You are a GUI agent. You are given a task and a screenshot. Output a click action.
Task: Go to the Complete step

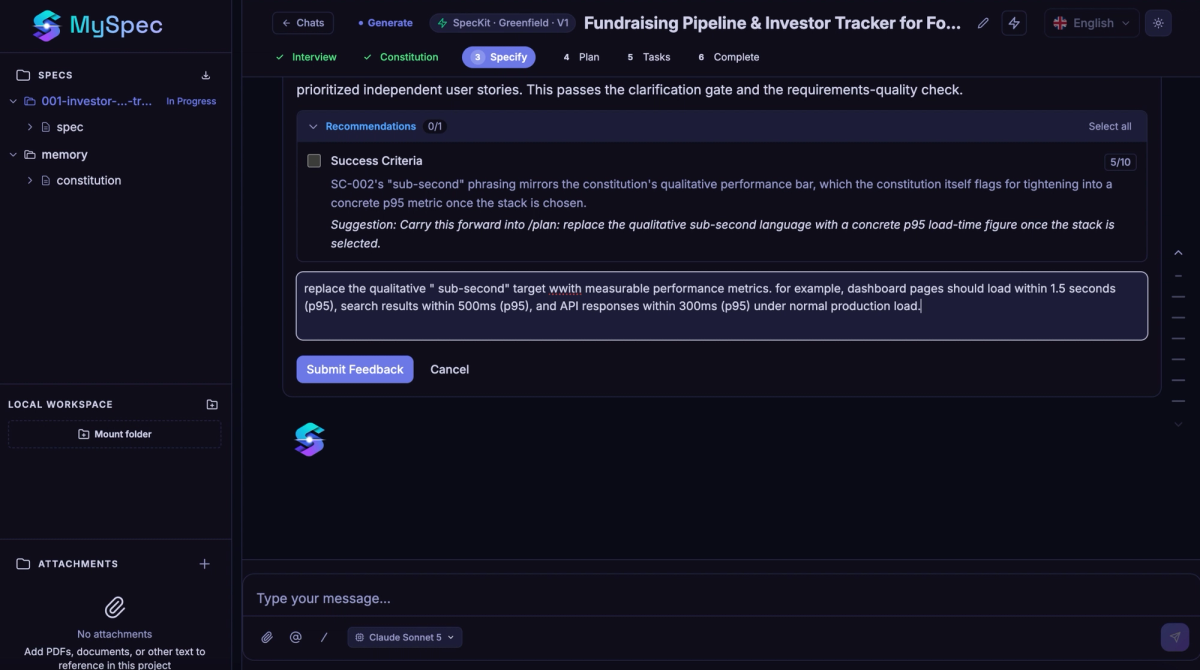(x=729, y=57)
